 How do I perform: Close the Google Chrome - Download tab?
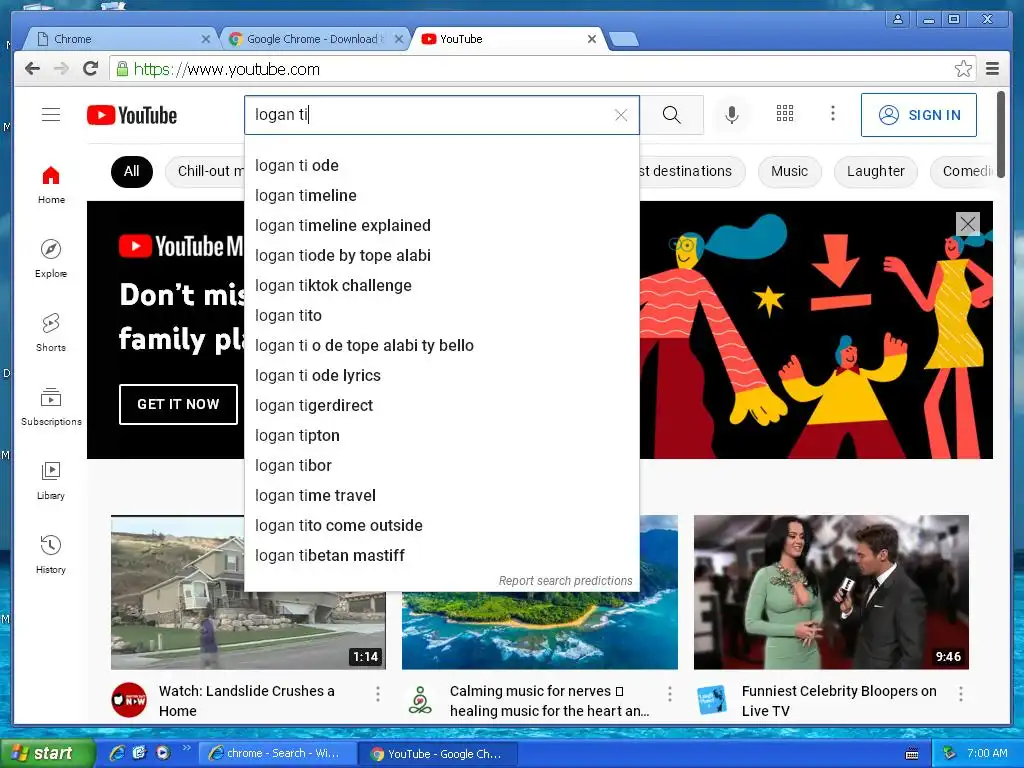pos(399,39)
